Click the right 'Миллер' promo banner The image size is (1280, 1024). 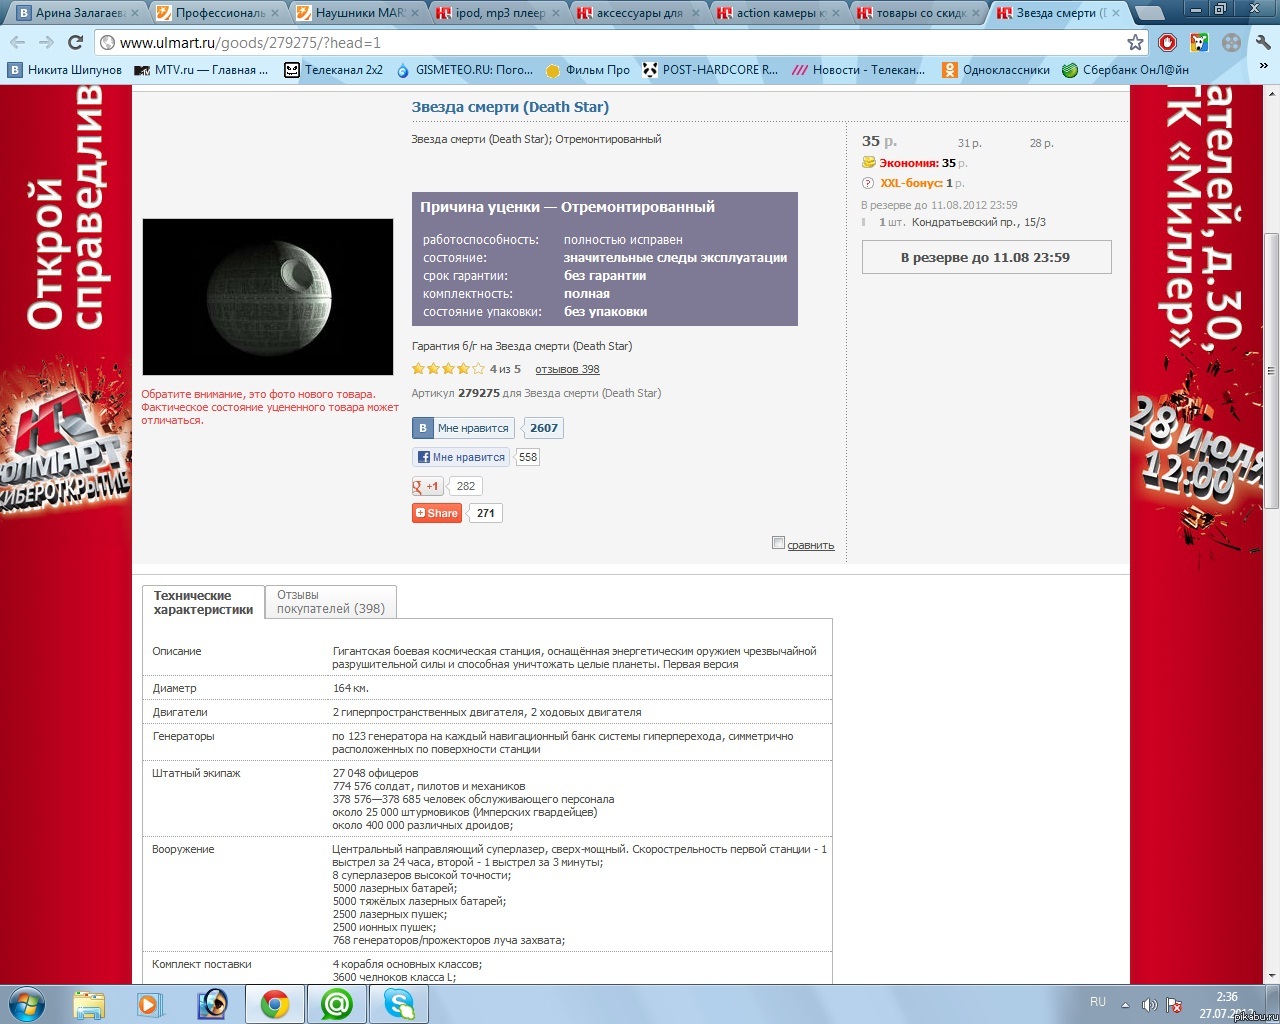tap(1197, 534)
